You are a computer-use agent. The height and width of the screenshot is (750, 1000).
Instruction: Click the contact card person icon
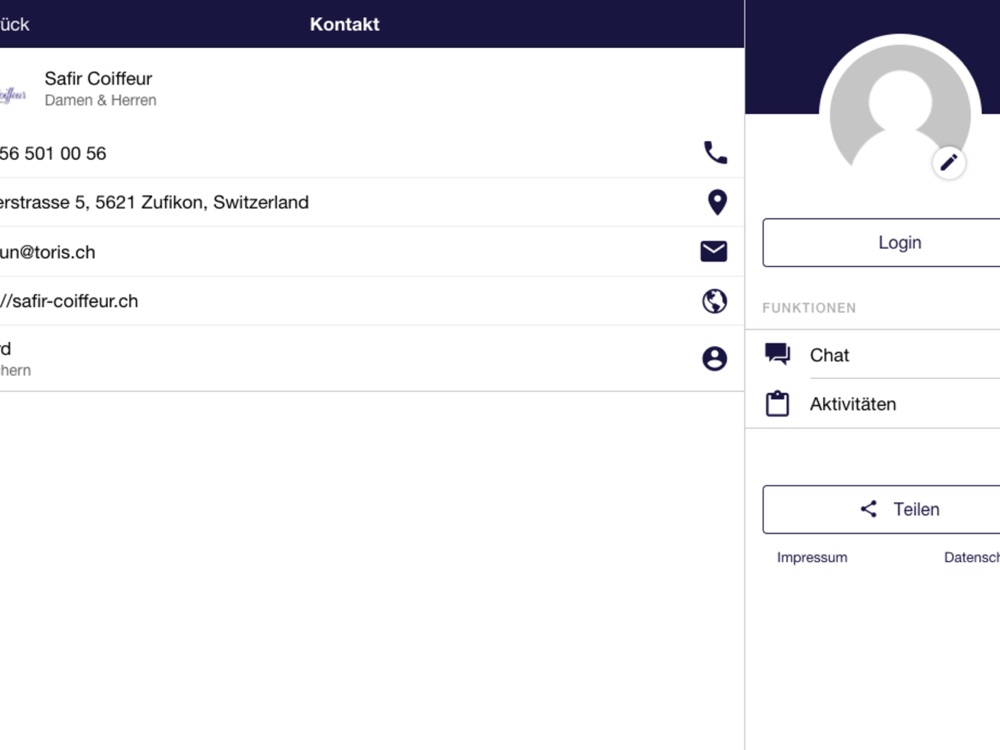coord(714,358)
